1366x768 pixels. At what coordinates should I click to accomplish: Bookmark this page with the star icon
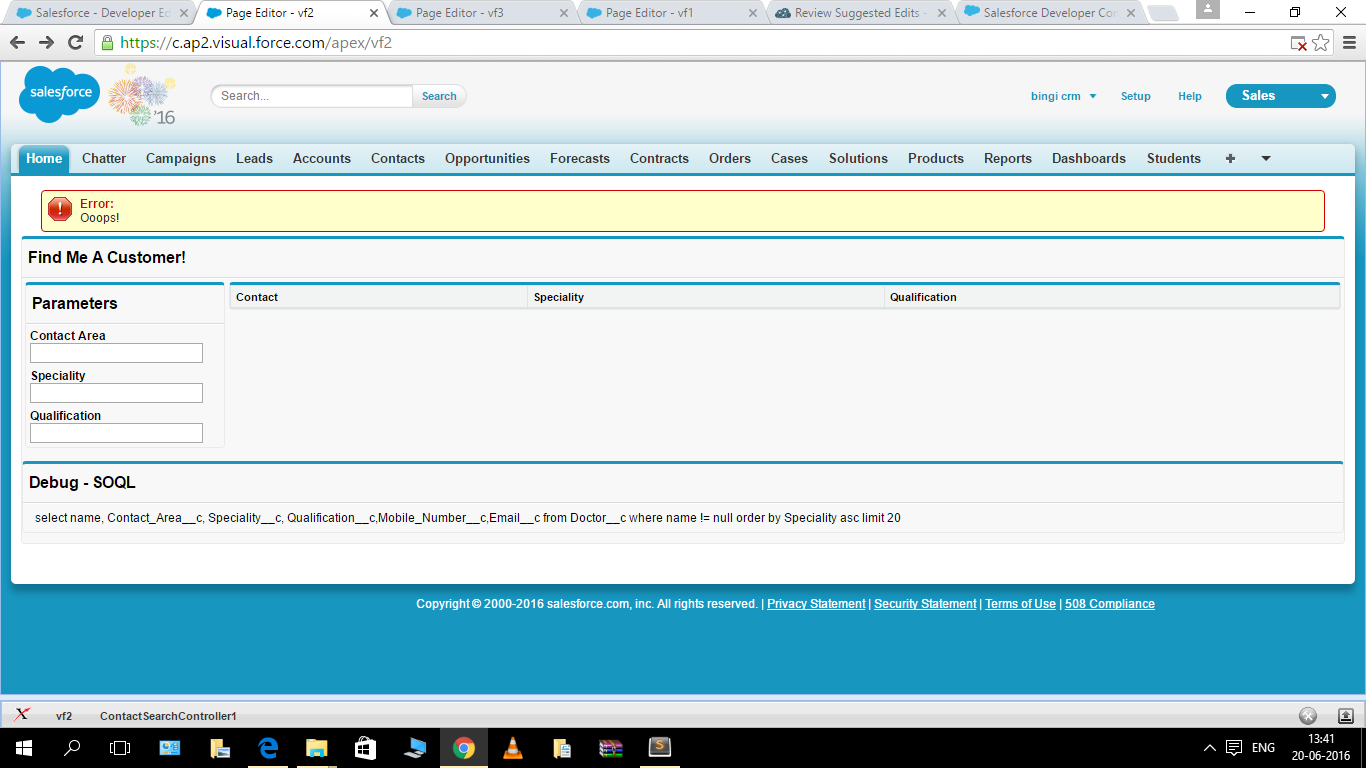point(1321,43)
